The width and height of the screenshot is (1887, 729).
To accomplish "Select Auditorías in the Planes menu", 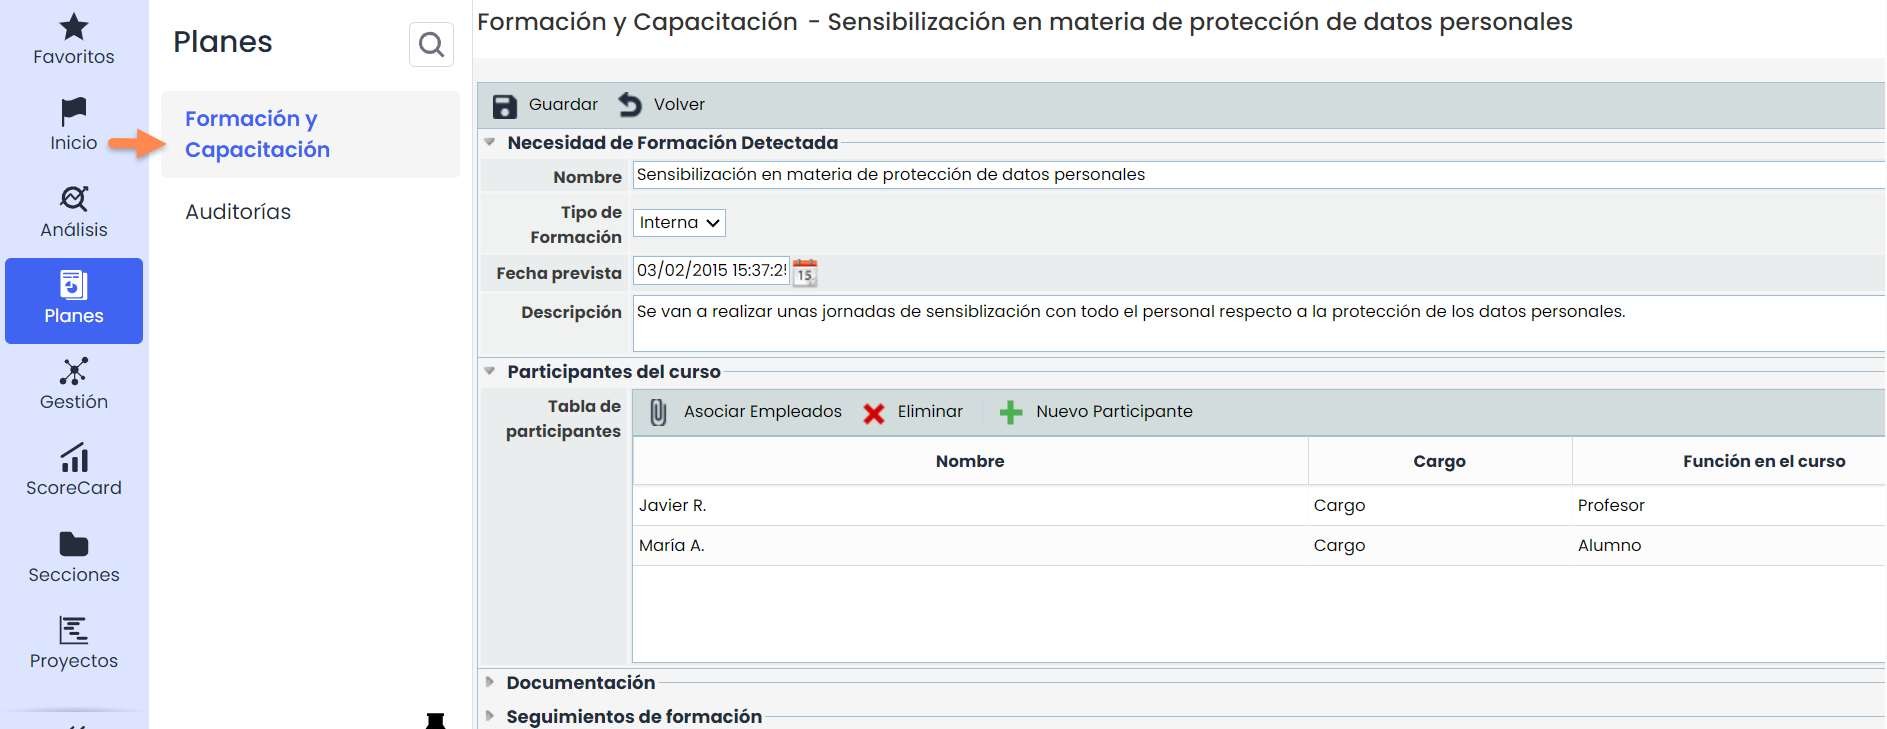I will [x=238, y=212].
